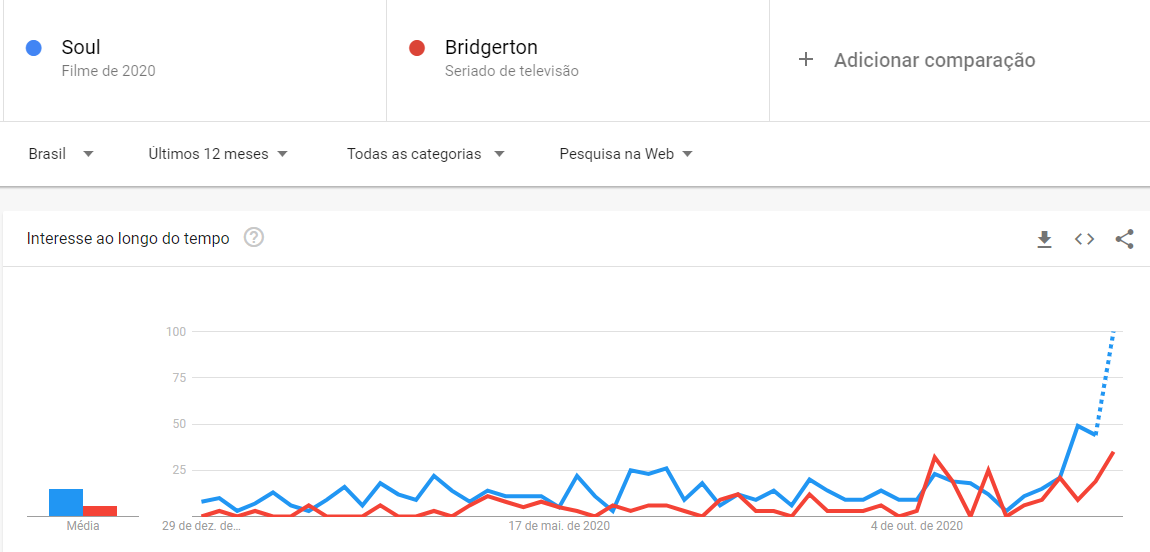Select the Bridgerton search term

point(491,47)
